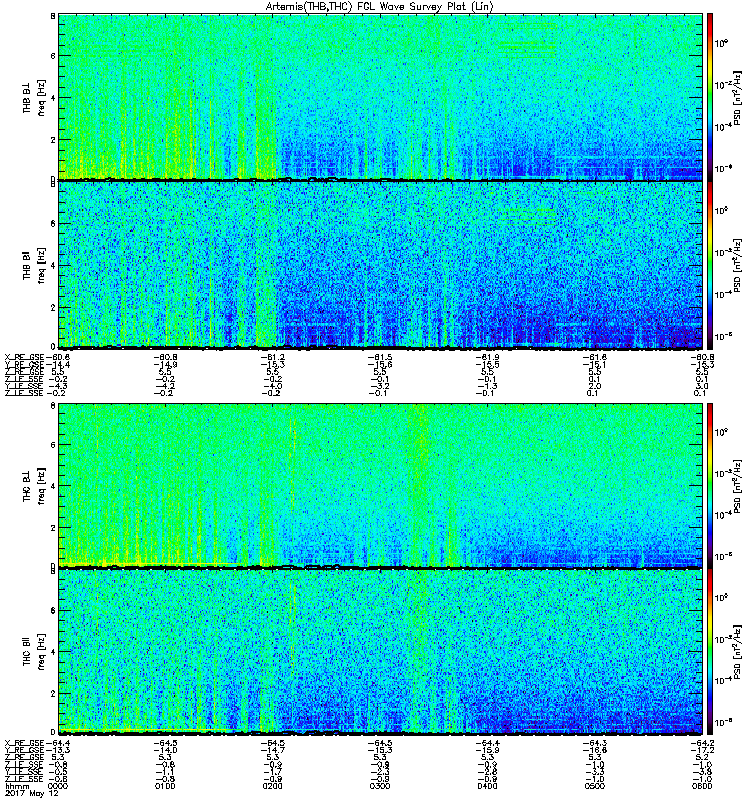Click the THB X_RE_GSE value '-61.2'
Viewport: 750px width, 800px height.
tap(272, 358)
